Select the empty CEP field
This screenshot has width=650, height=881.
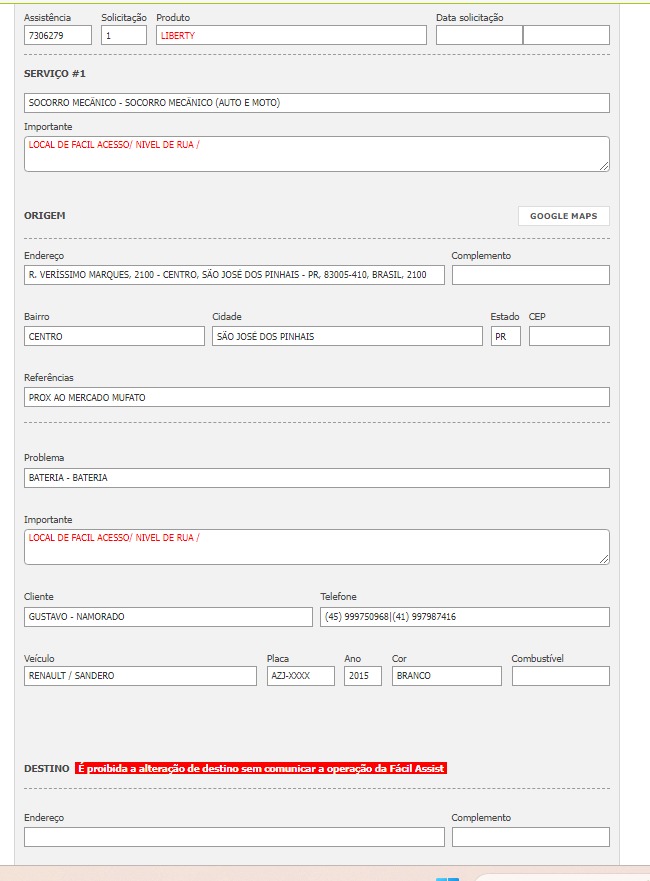[568, 337]
